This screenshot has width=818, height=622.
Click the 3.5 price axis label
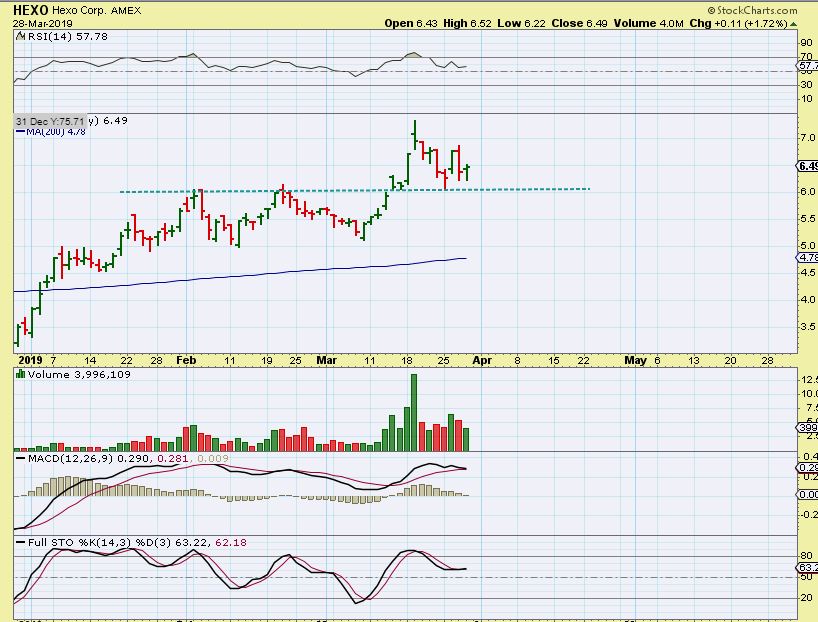click(x=808, y=327)
